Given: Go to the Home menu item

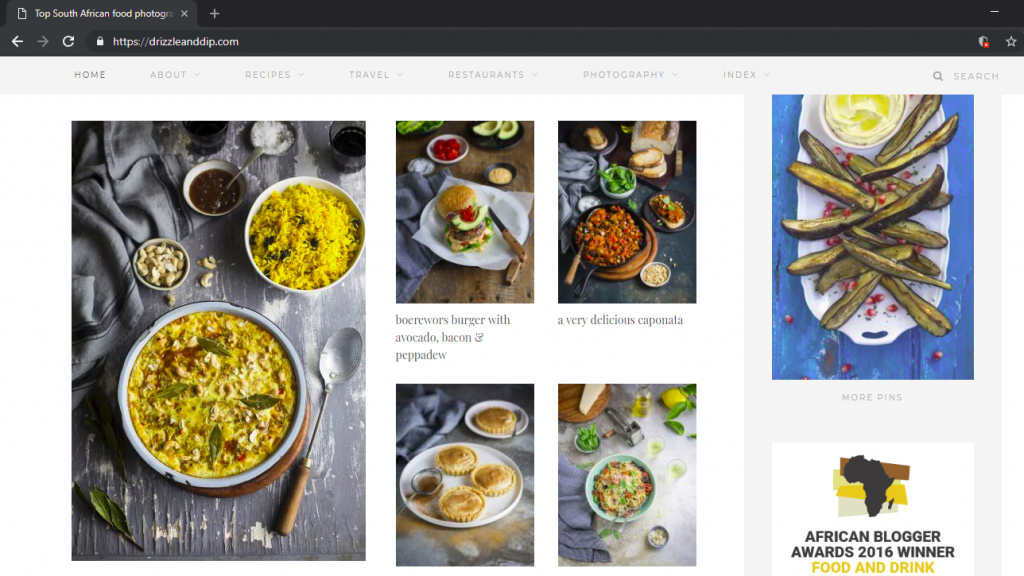Looking at the screenshot, I should 90,74.
